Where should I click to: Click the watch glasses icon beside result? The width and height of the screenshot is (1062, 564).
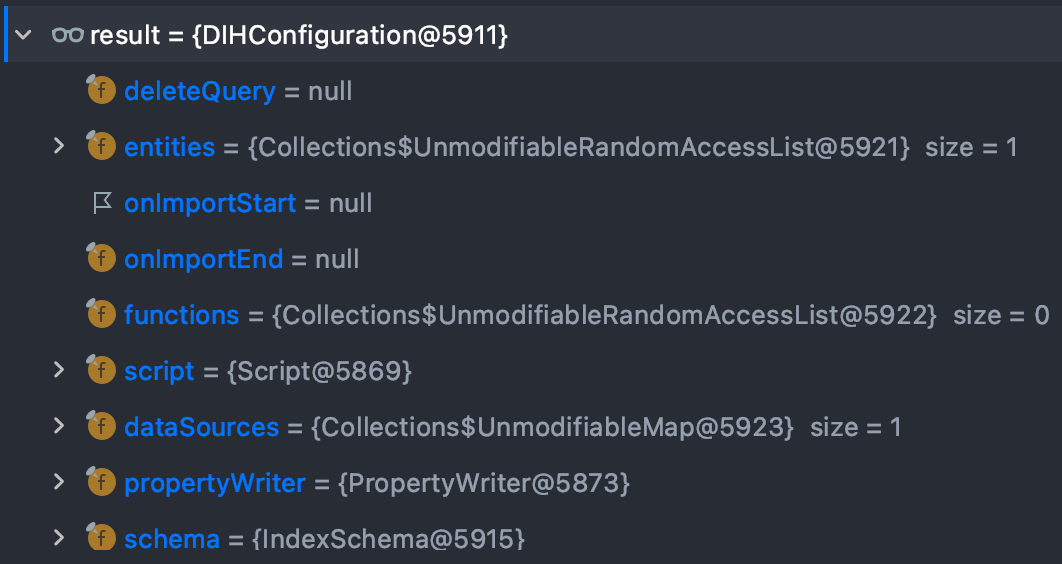(67, 36)
